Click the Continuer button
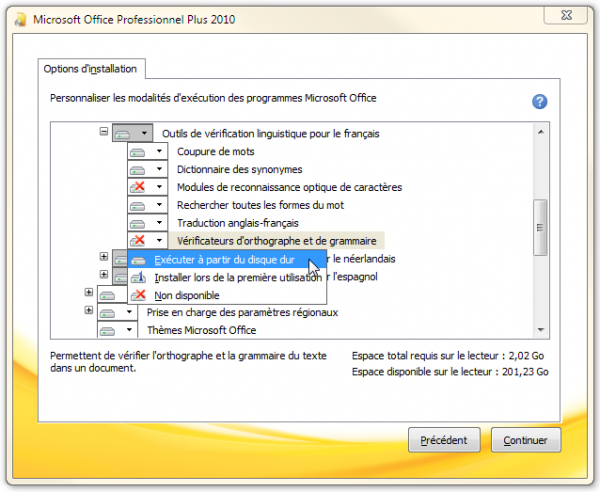Image resolution: width=600 pixels, height=492 pixels. (x=526, y=440)
